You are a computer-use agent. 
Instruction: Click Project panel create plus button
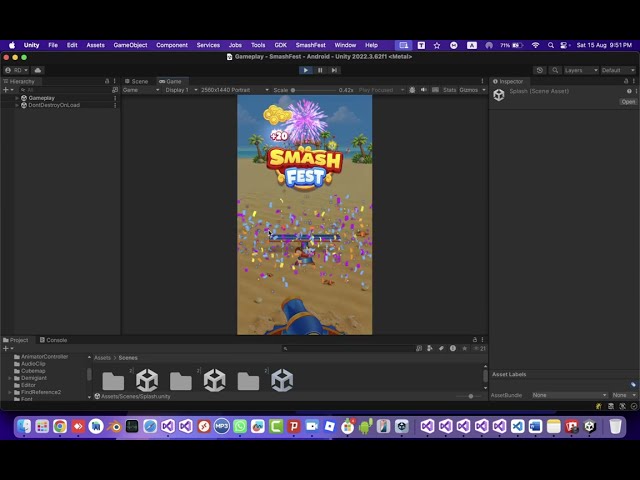coord(8,349)
